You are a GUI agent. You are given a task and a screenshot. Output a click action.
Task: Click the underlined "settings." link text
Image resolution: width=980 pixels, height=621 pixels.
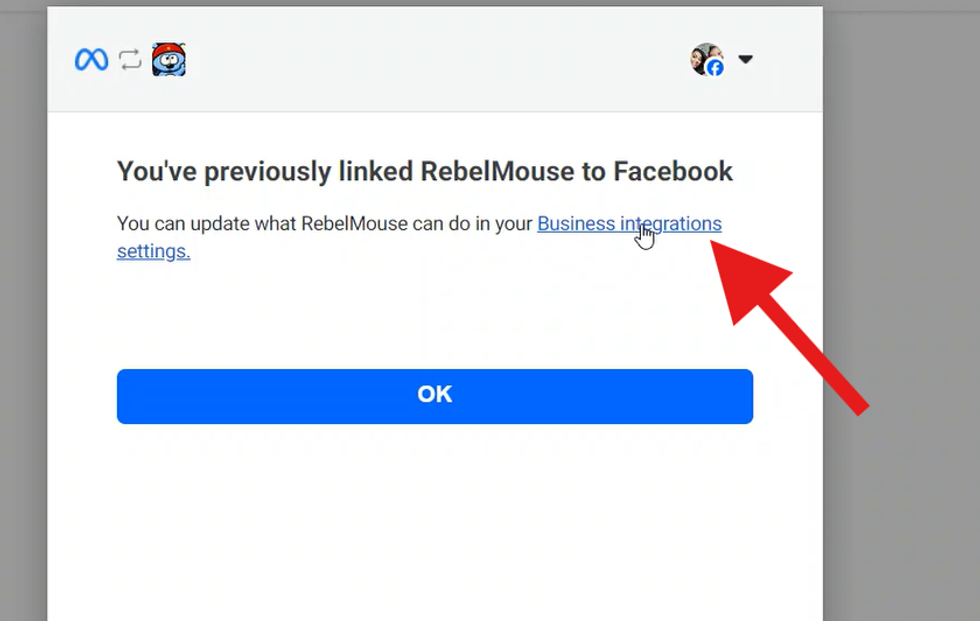[x=153, y=252]
